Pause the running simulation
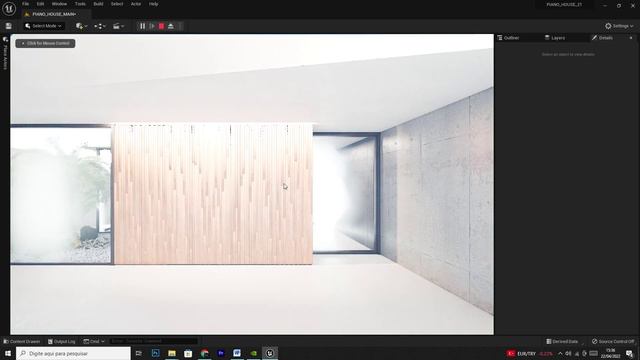The width and height of the screenshot is (640, 360). click(142, 26)
